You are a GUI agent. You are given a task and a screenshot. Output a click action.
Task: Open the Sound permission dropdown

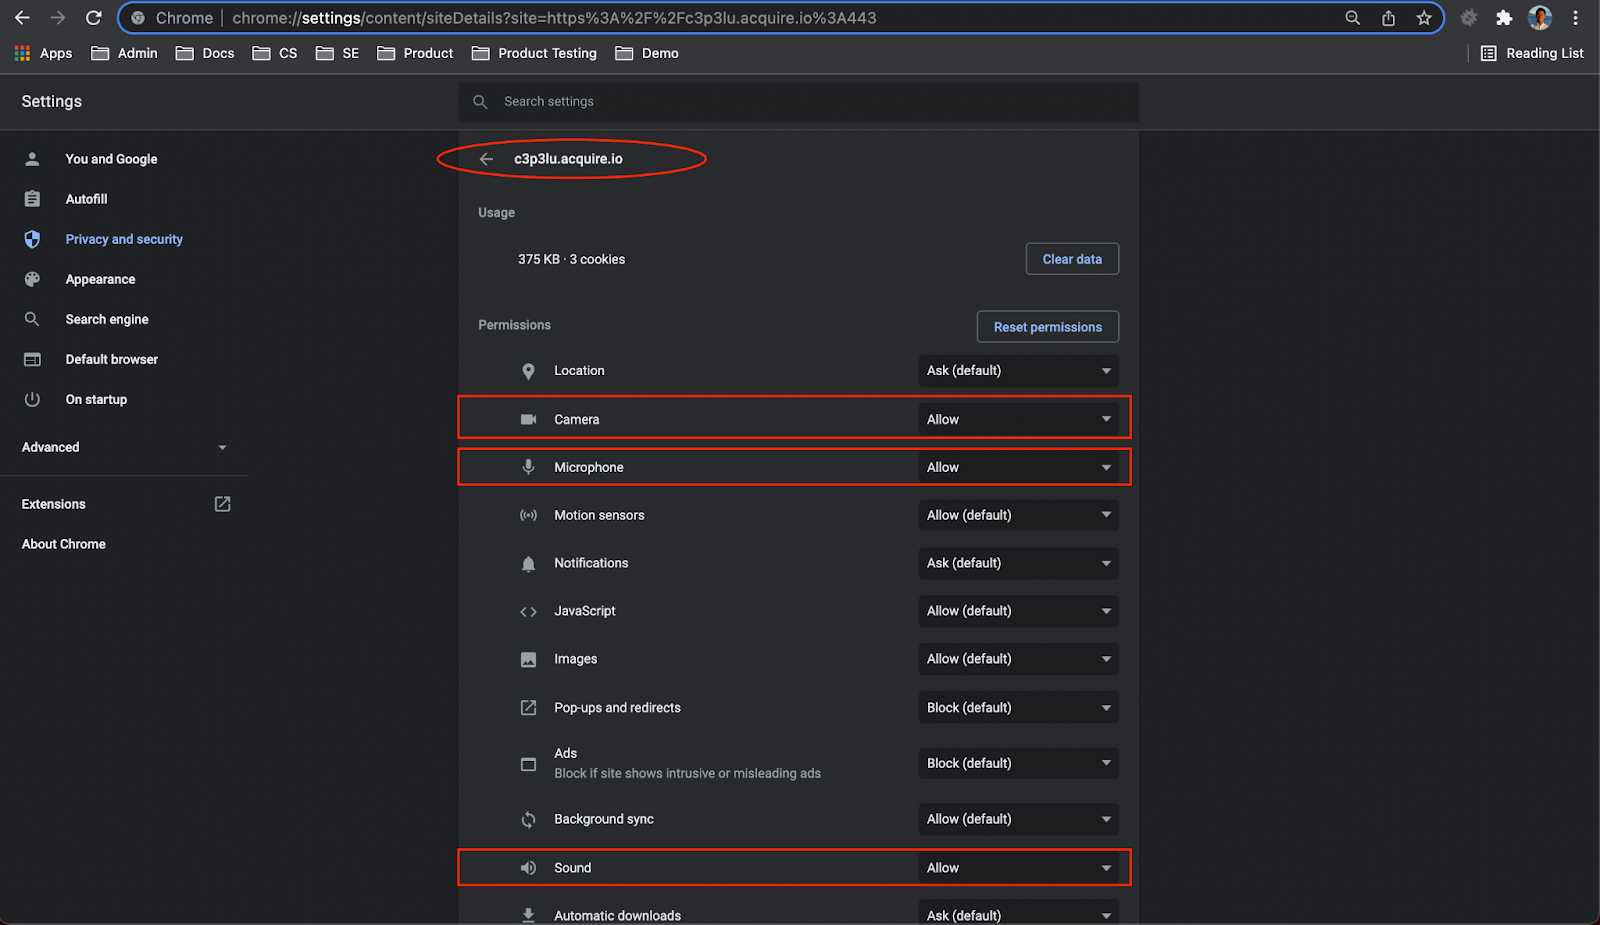click(1018, 868)
